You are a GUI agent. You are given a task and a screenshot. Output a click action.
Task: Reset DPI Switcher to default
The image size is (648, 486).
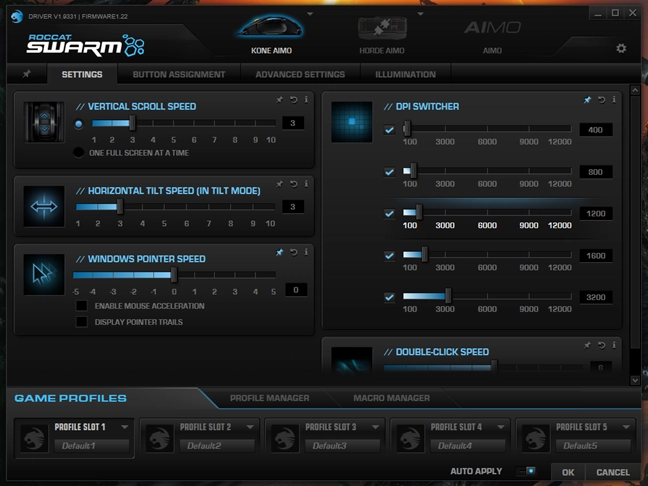[x=601, y=100]
